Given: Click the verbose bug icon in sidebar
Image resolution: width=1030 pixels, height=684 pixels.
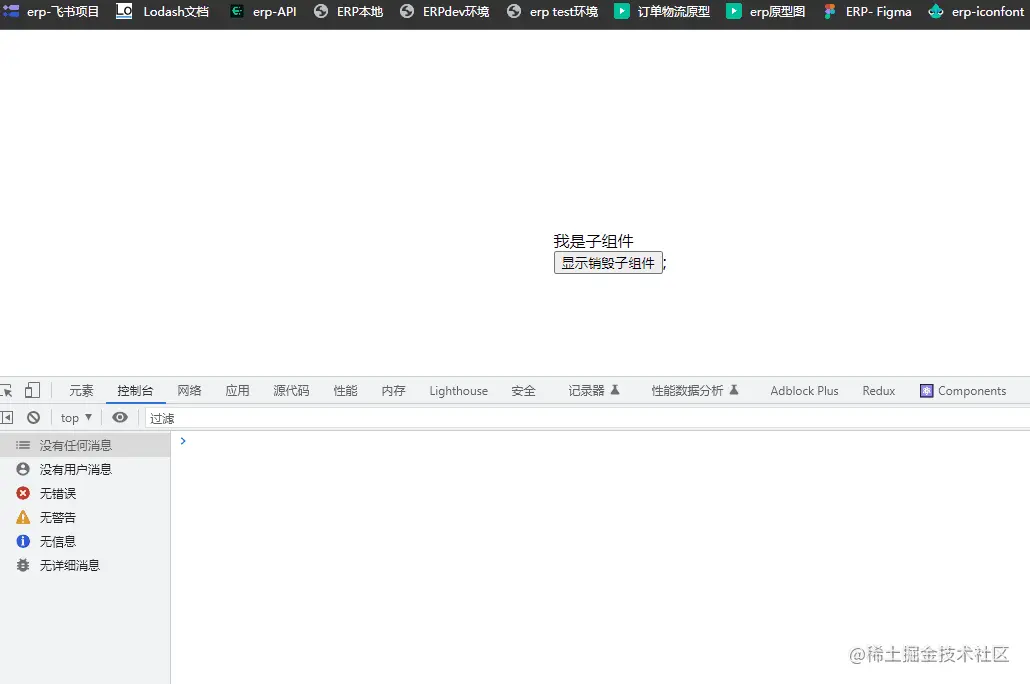Looking at the screenshot, I should (x=23, y=565).
